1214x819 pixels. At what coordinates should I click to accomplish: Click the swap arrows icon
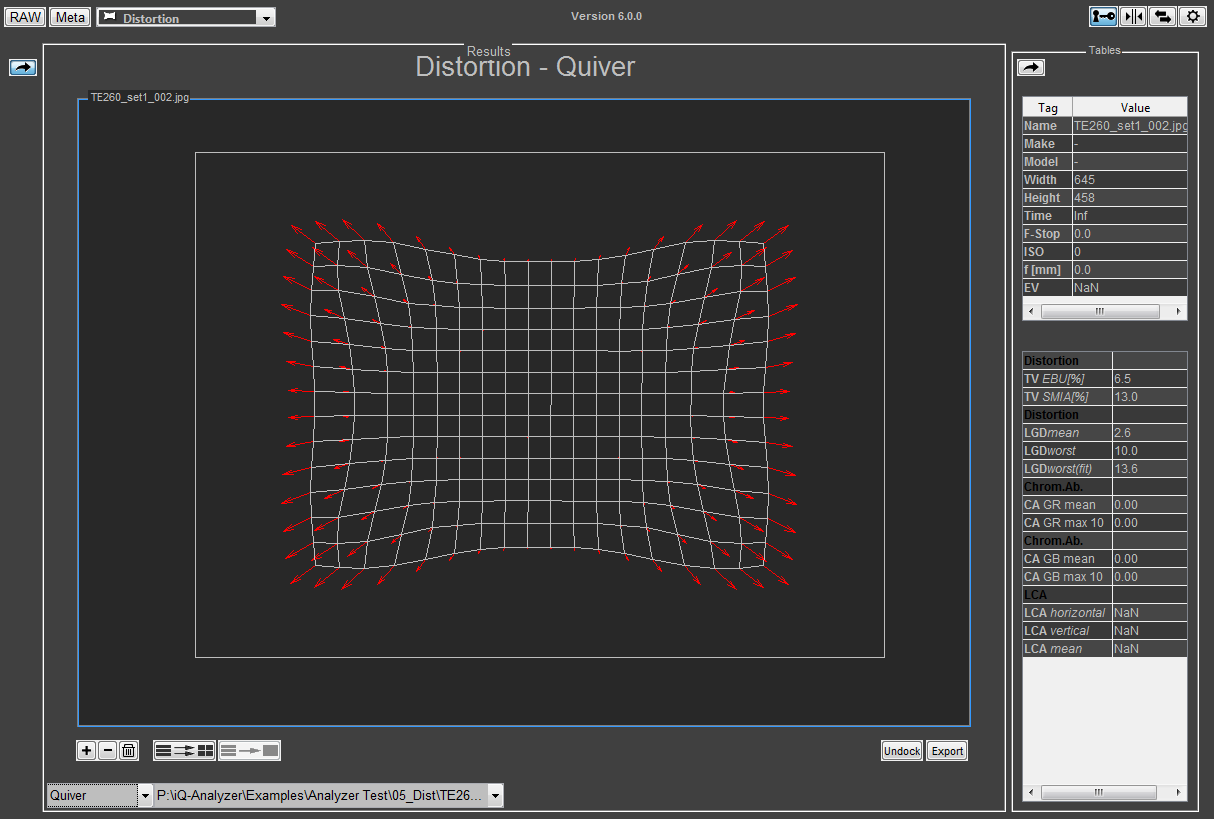(x=1162, y=16)
